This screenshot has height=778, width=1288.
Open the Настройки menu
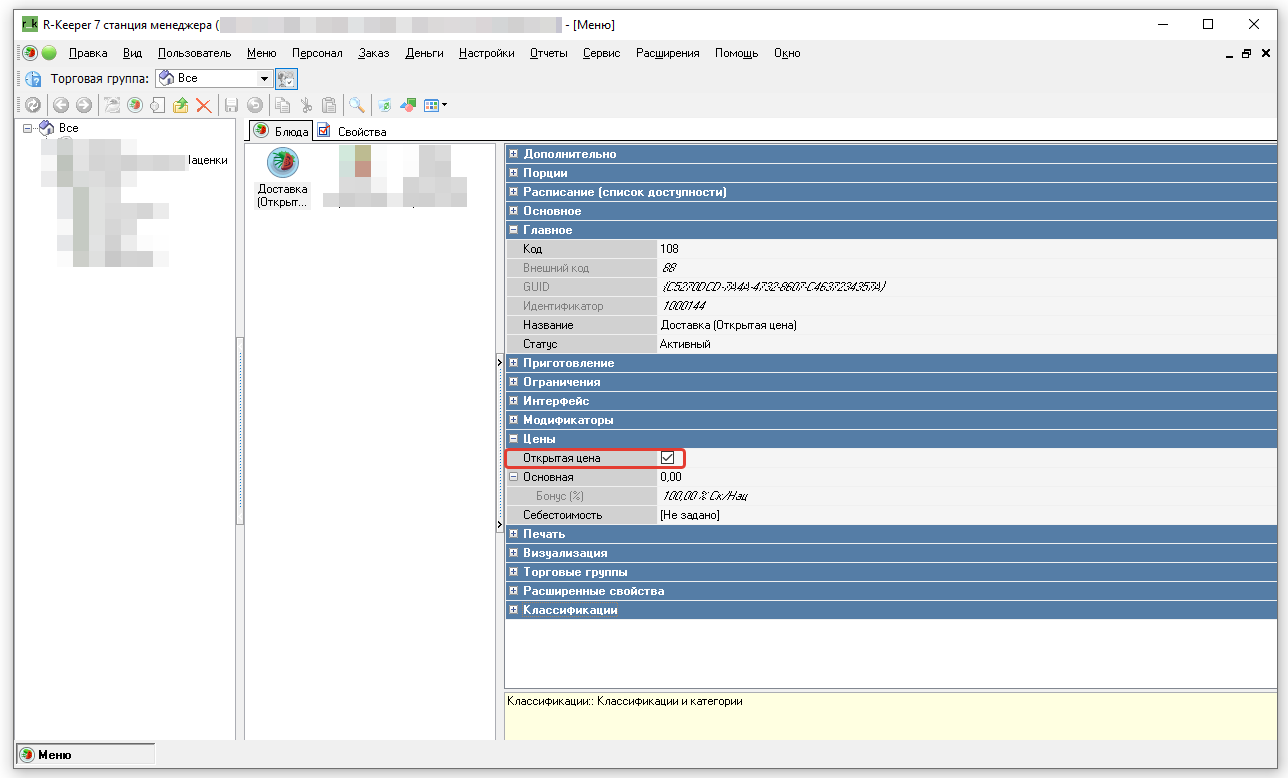click(x=487, y=53)
